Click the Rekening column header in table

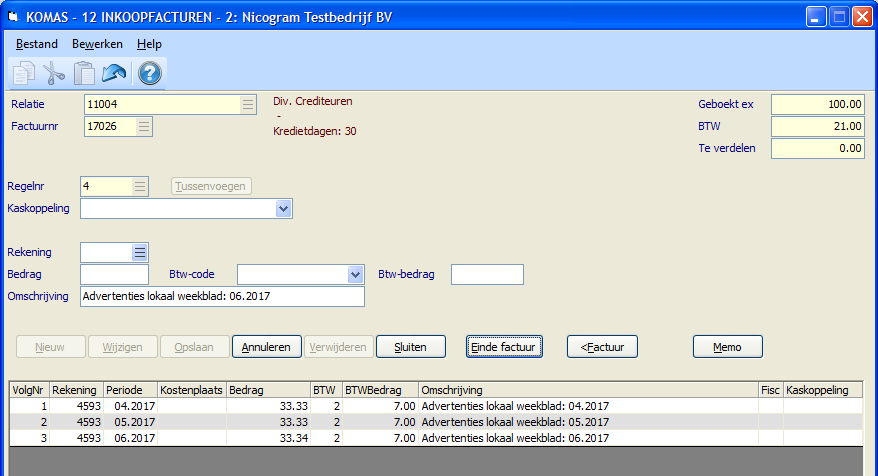pyautogui.click(x=76, y=390)
